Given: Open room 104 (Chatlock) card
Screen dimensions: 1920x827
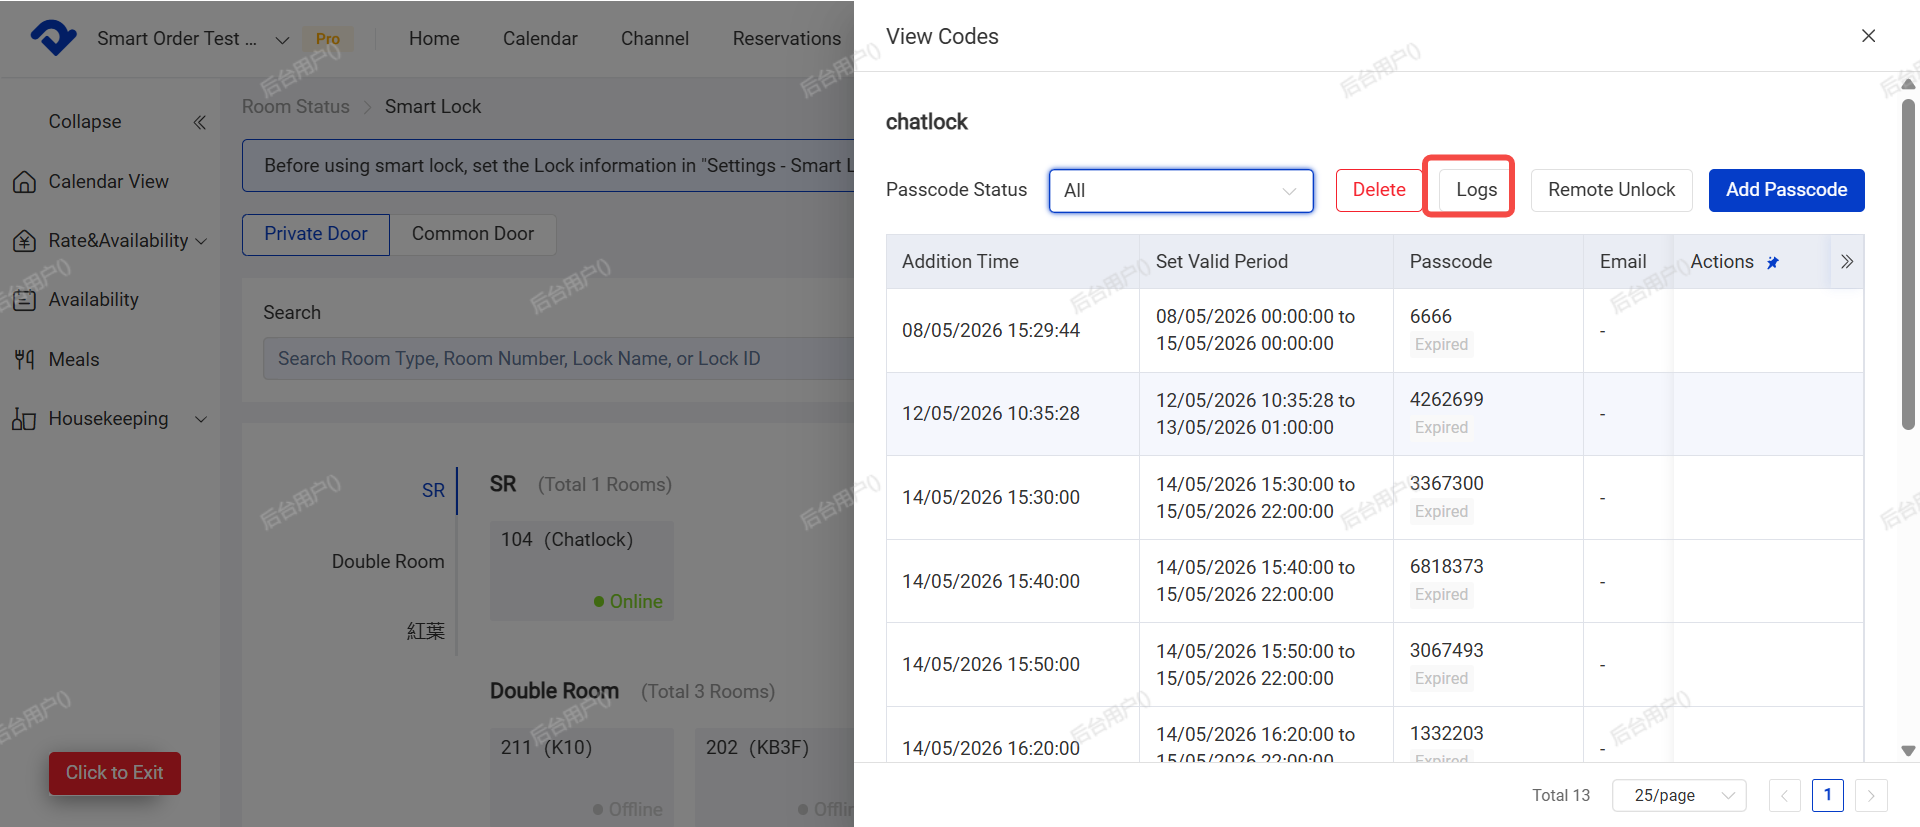Looking at the screenshot, I should [581, 571].
